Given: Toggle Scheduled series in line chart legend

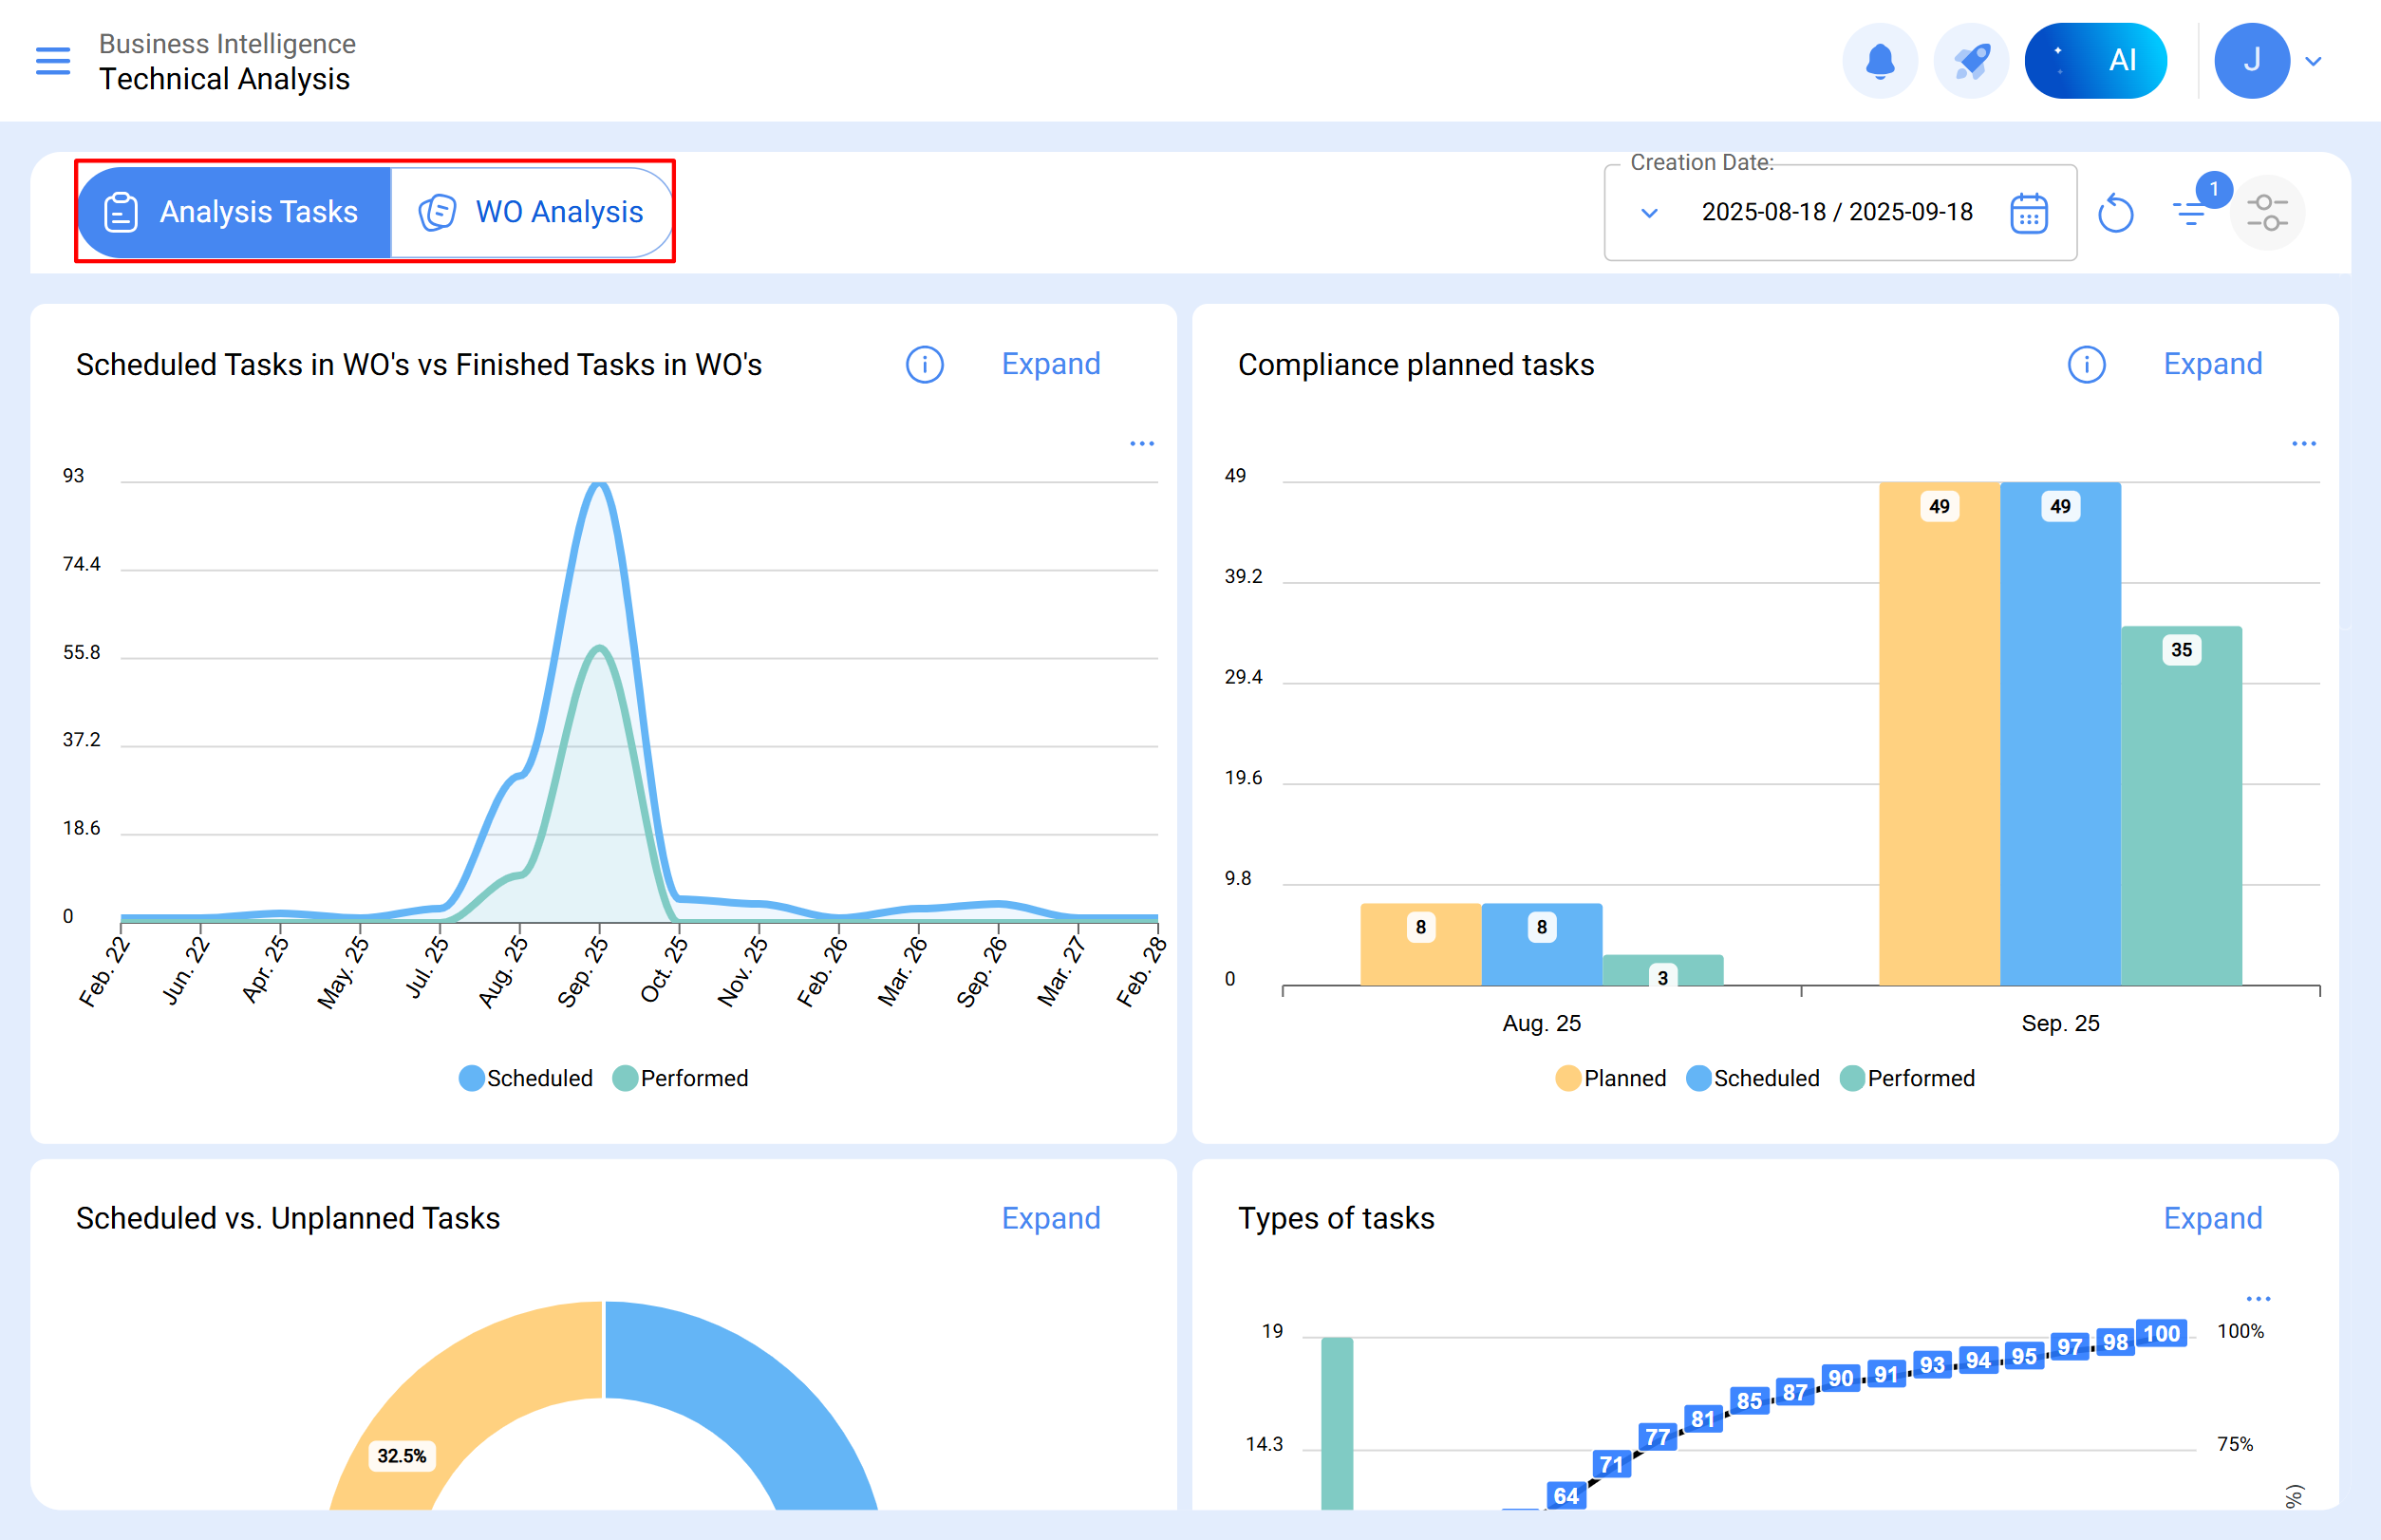Looking at the screenshot, I should click(x=526, y=1078).
